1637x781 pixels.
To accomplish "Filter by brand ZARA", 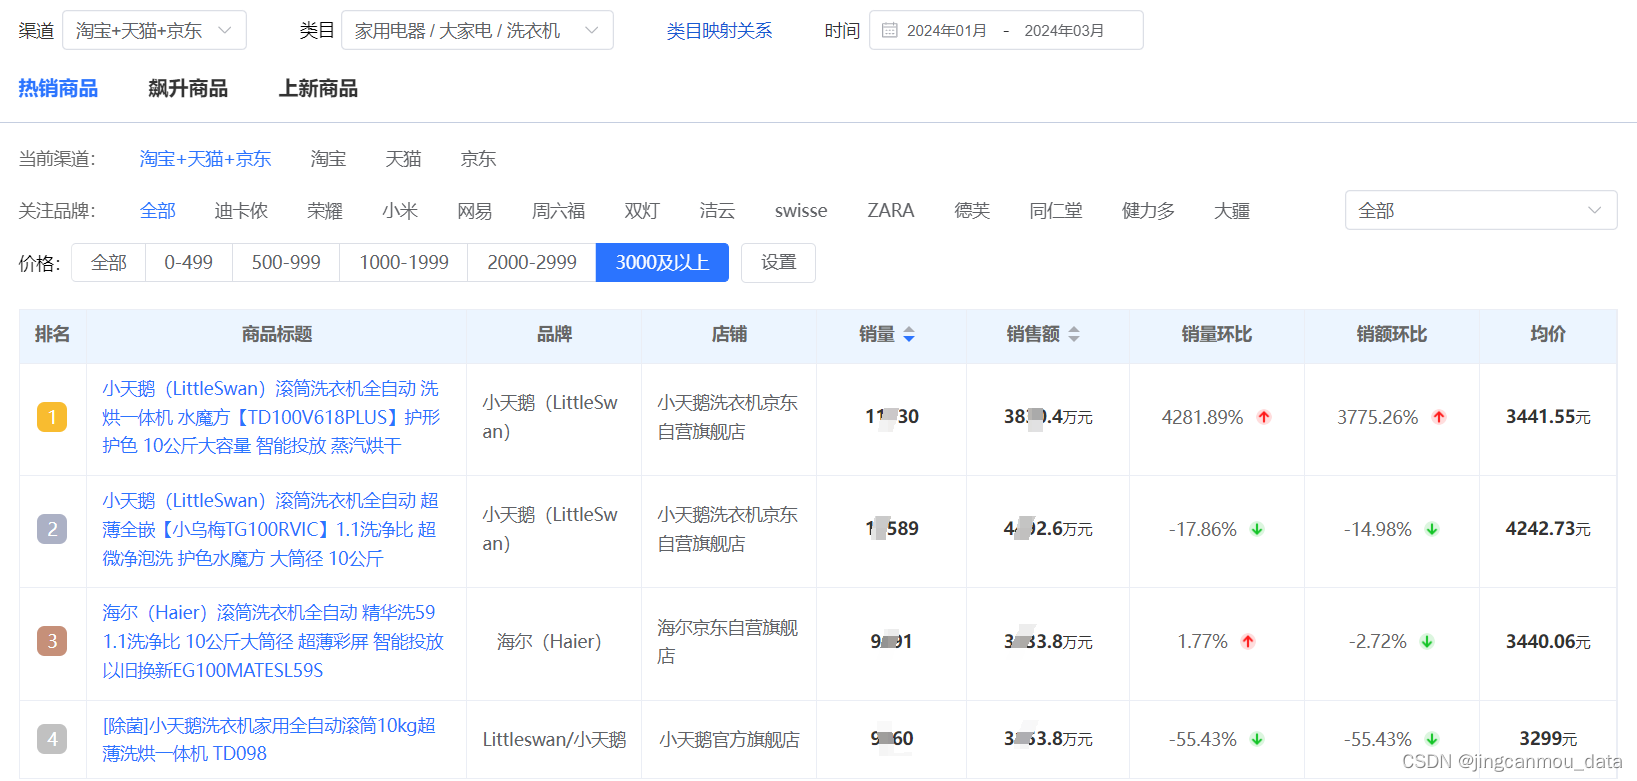I will tap(891, 211).
